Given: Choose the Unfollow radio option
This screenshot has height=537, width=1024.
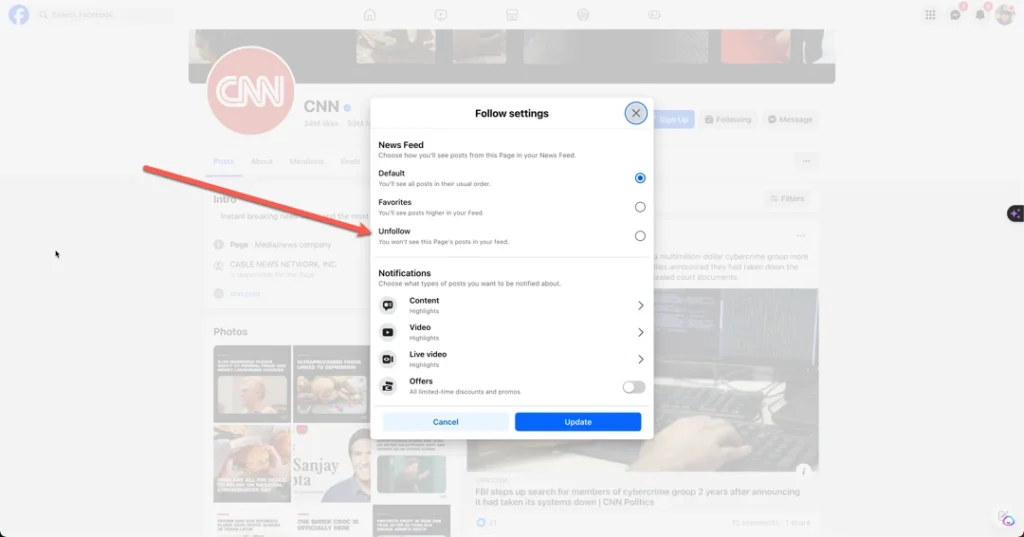Looking at the screenshot, I should (640, 236).
